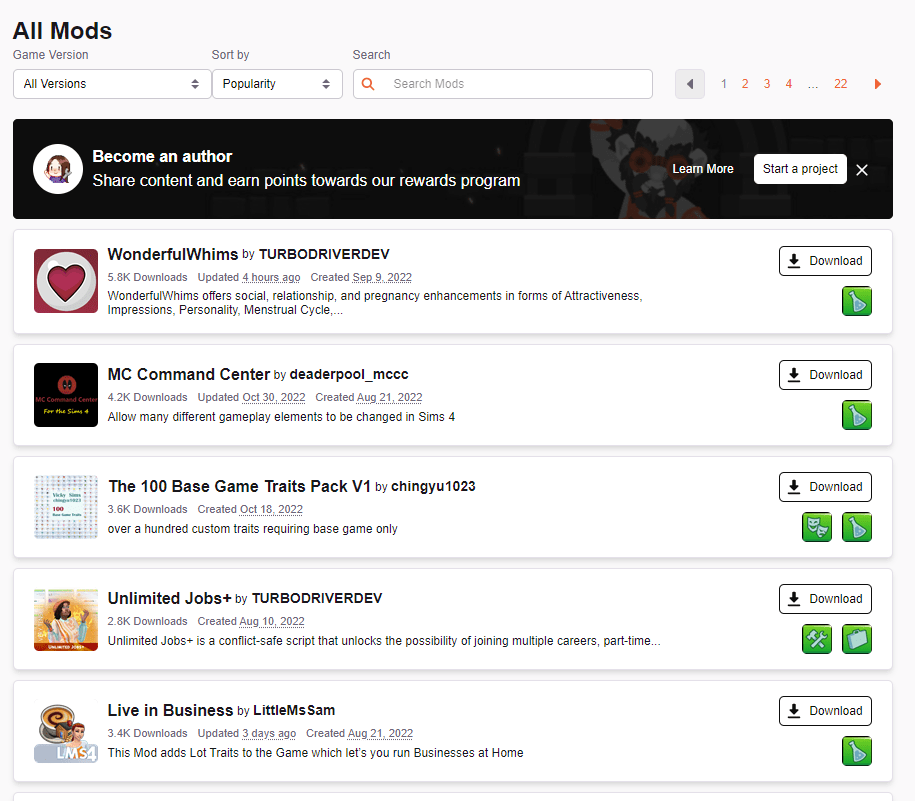Screen dimensions: 915x801
Task: Click Unlimited Jobs+ briefcase category icon
Action: (x=857, y=639)
